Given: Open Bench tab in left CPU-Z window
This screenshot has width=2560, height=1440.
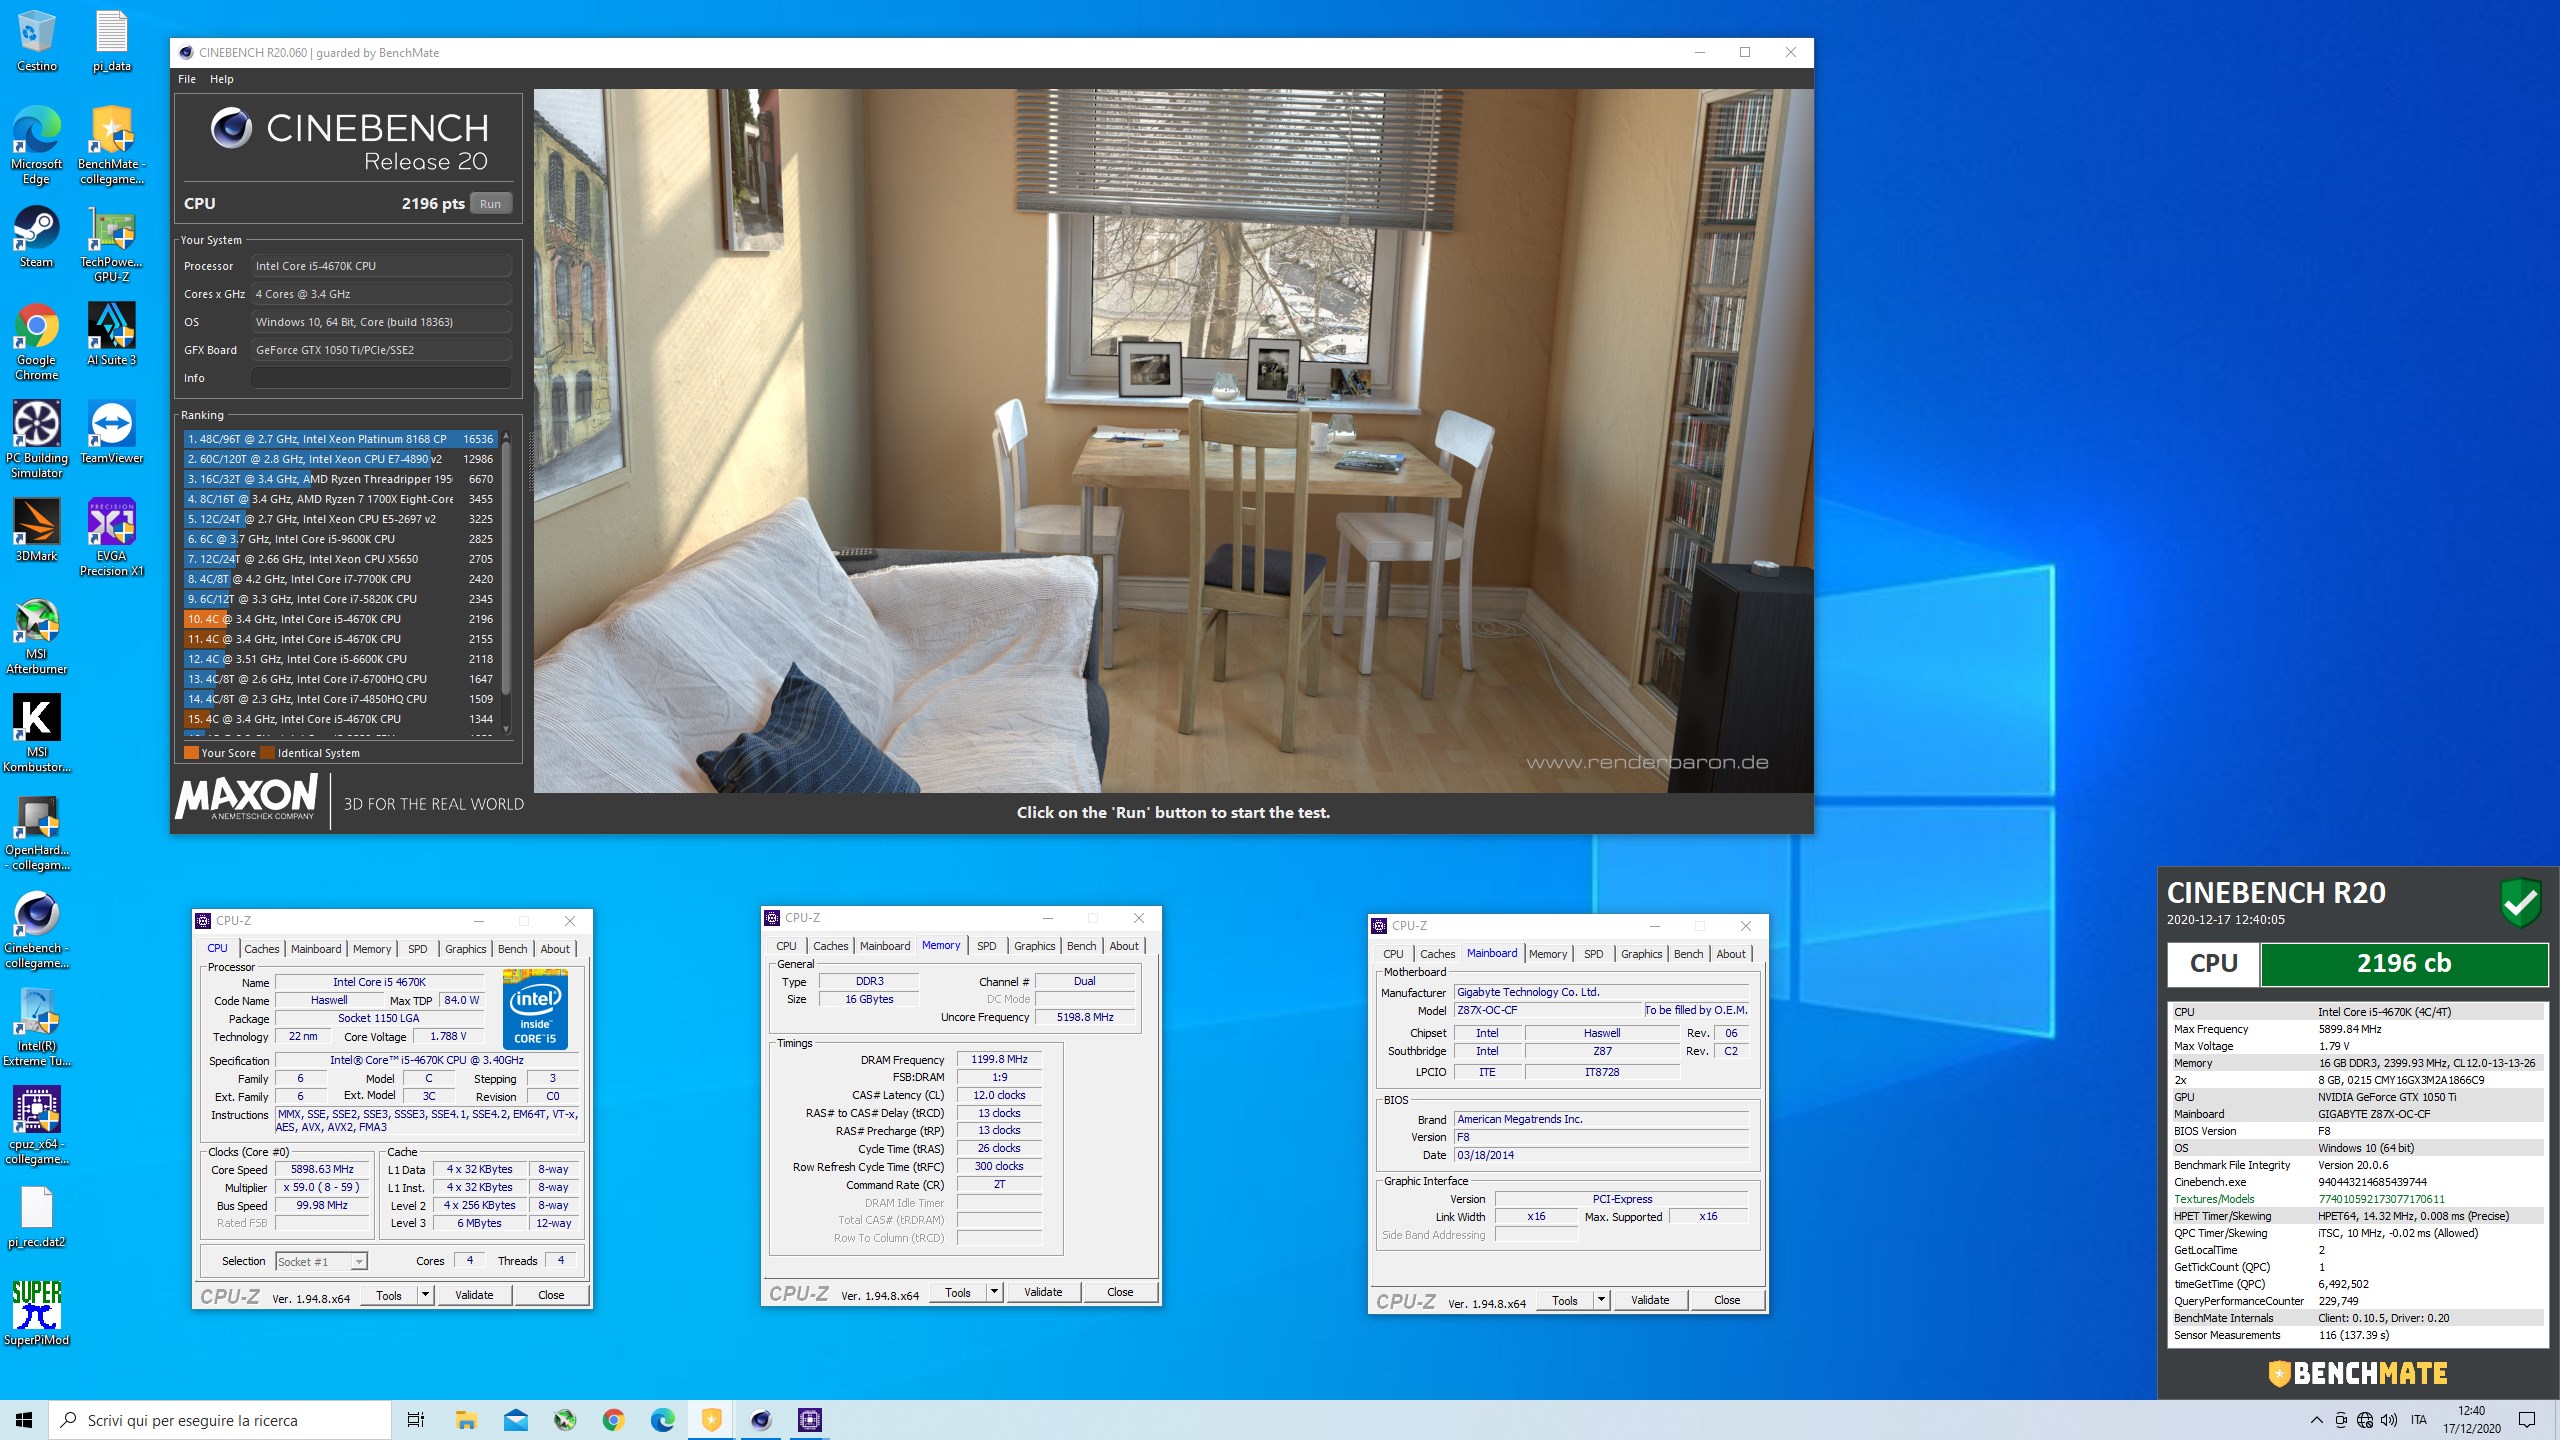Looking at the screenshot, I should click(x=513, y=949).
